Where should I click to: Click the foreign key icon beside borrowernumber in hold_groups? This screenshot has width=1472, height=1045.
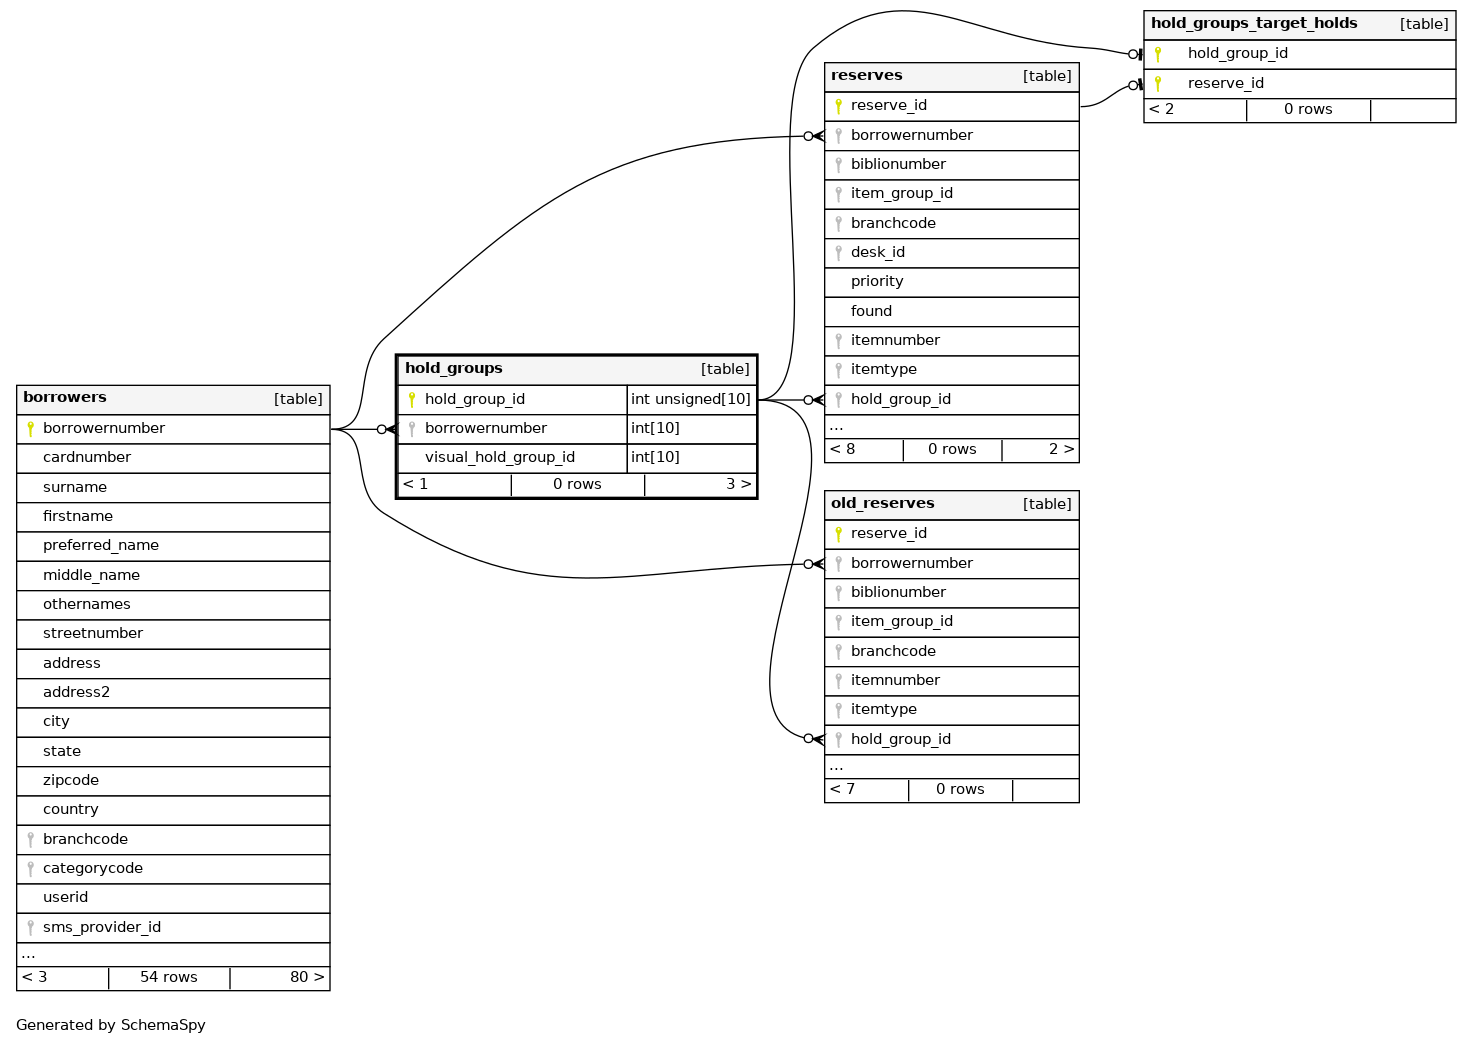[411, 429]
